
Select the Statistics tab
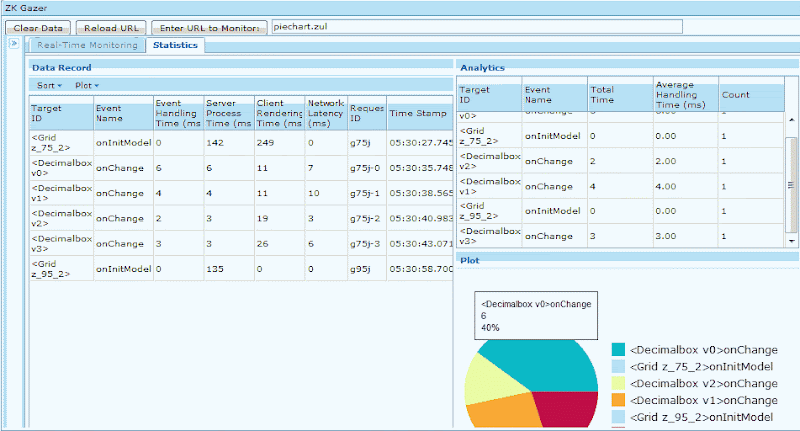point(175,45)
